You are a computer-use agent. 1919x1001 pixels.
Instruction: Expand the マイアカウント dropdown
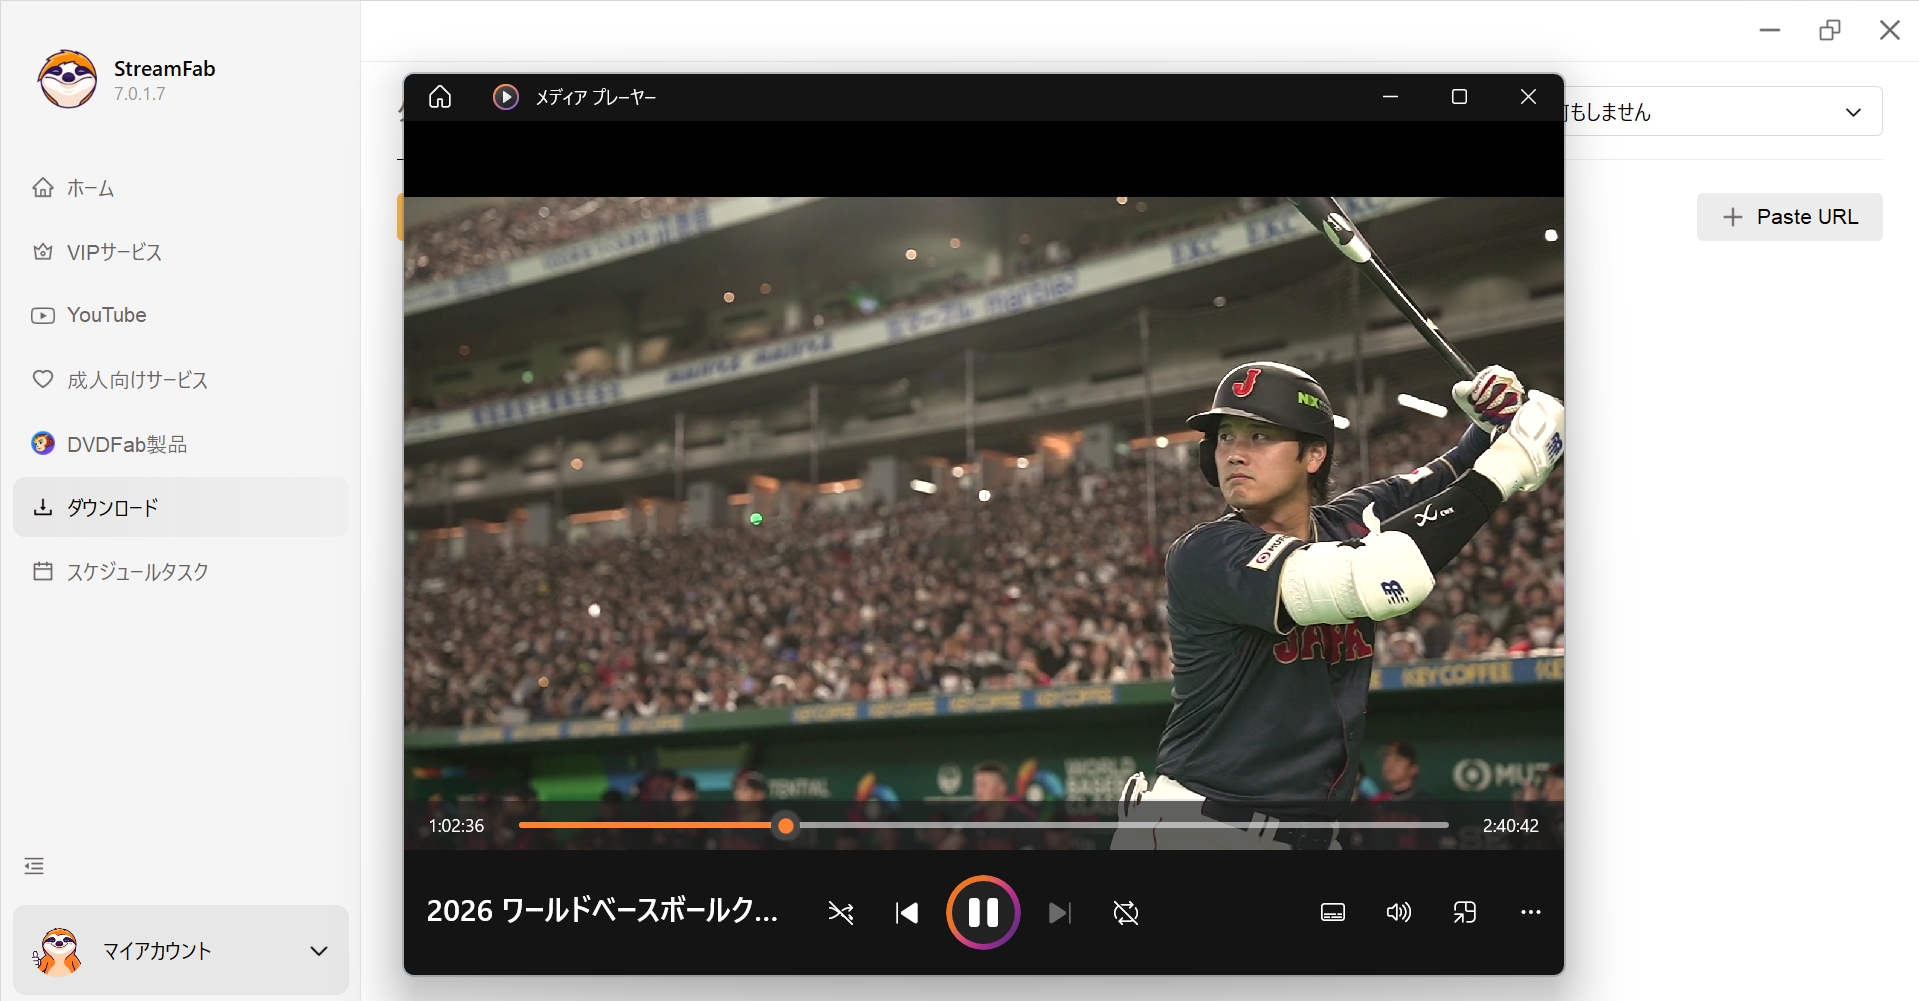pos(318,950)
